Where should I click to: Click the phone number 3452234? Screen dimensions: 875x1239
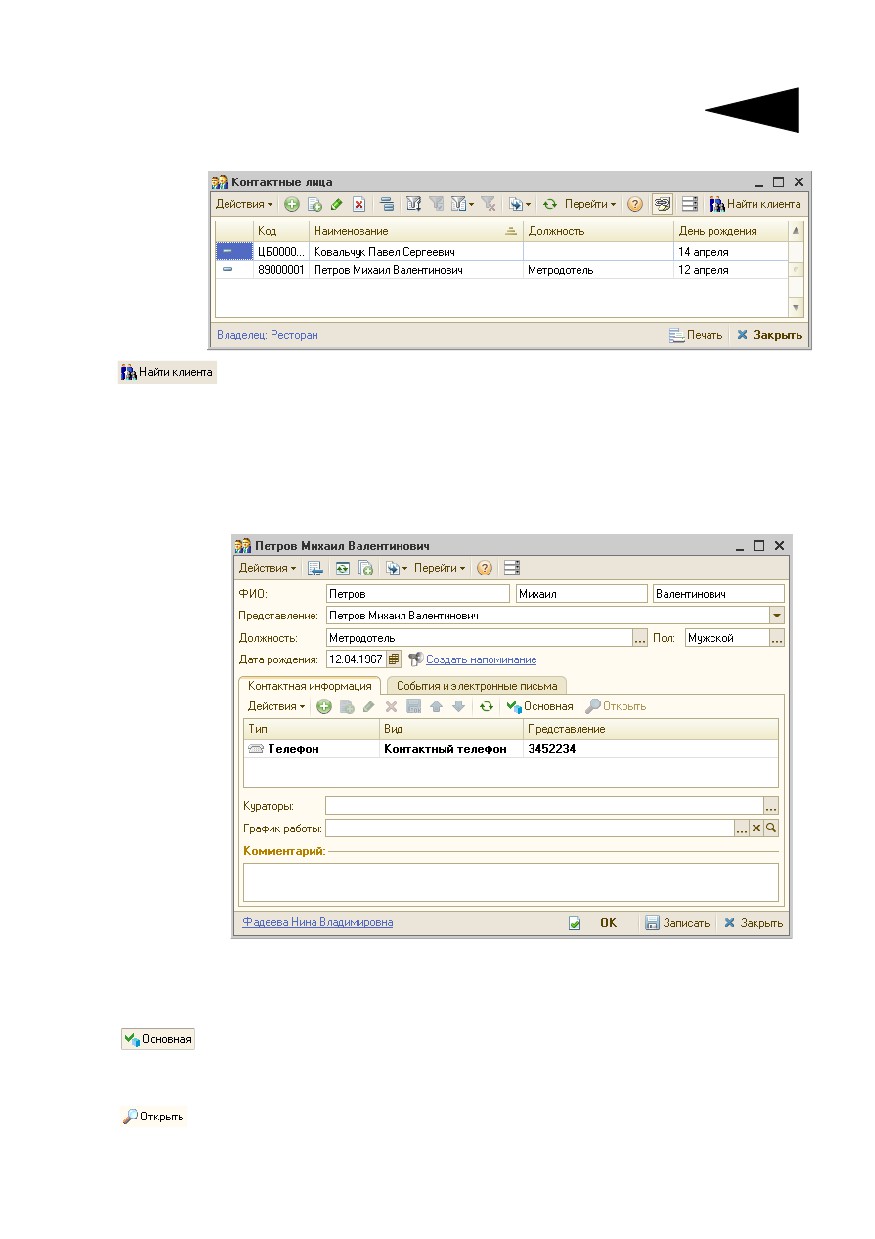pos(552,748)
